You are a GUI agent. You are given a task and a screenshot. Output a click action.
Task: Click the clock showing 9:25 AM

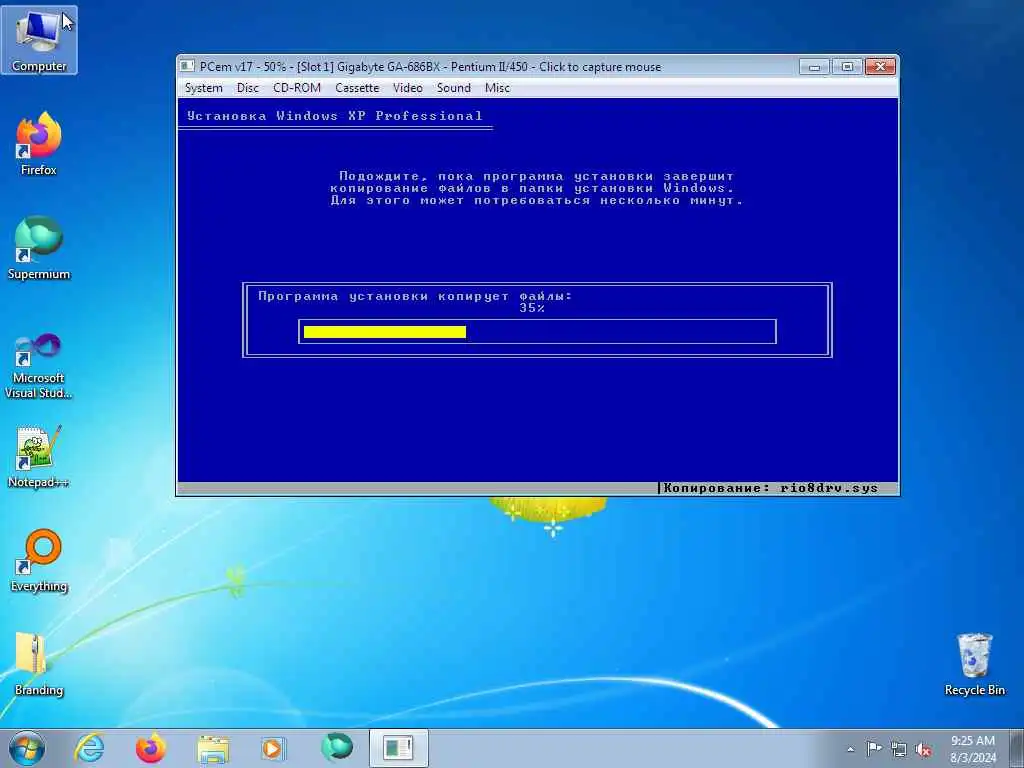point(972,749)
